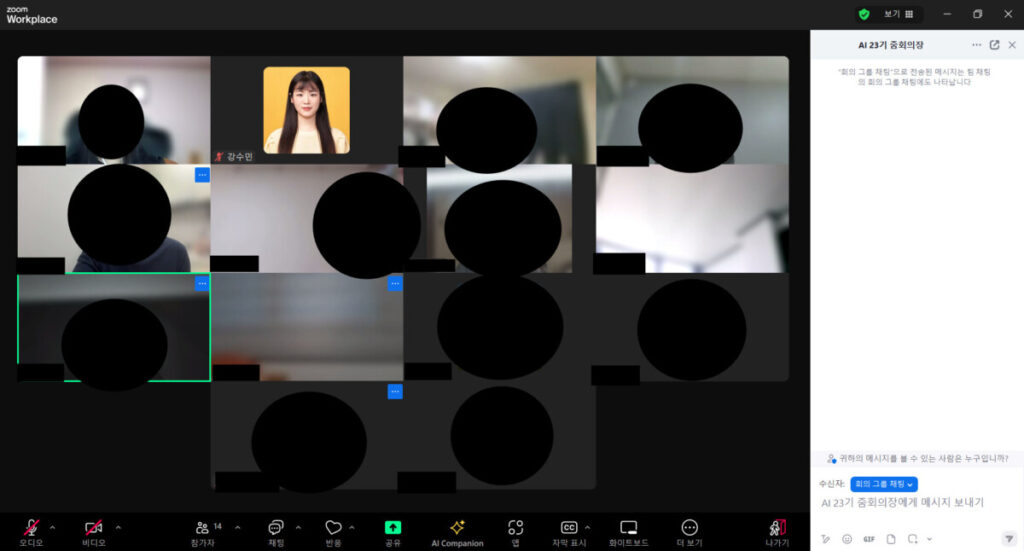
Task: Open the 화이트보드 whiteboard
Action: (628, 528)
